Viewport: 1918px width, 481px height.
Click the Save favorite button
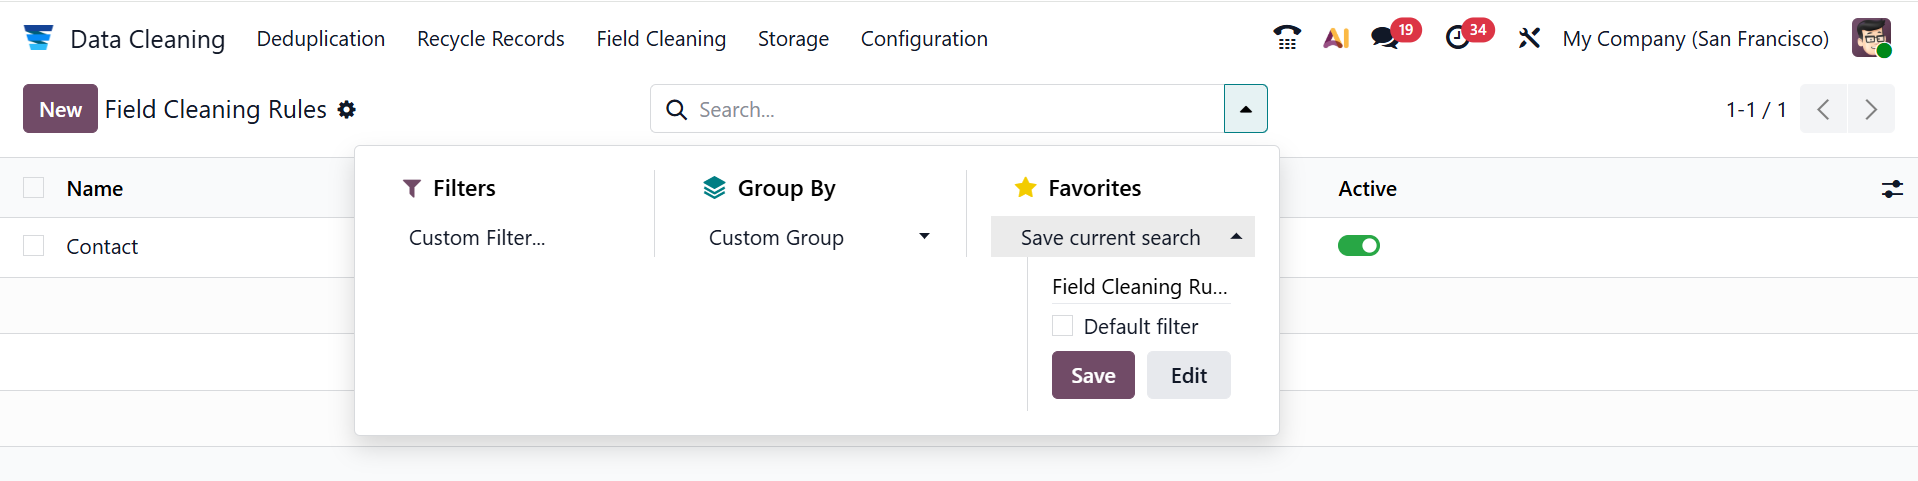click(x=1093, y=375)
